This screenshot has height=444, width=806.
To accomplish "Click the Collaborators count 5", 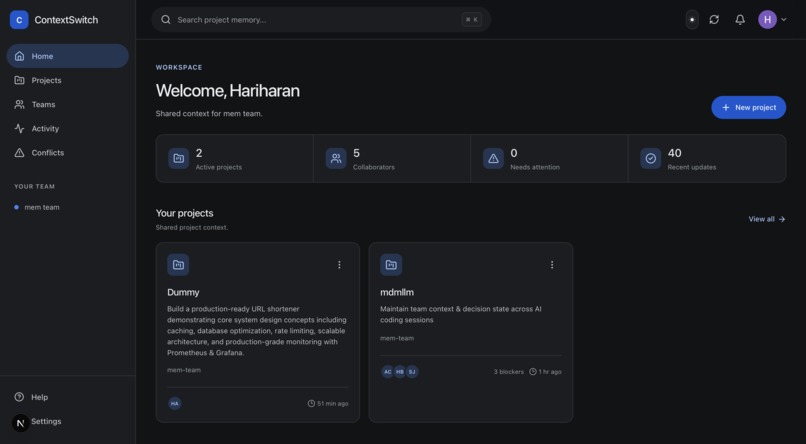I will click(356, 153).
